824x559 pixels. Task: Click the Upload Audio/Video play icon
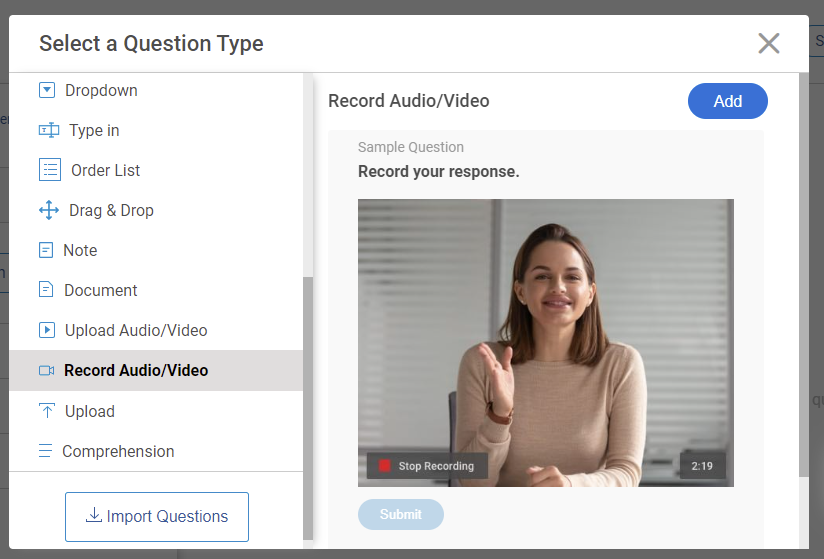47,330
